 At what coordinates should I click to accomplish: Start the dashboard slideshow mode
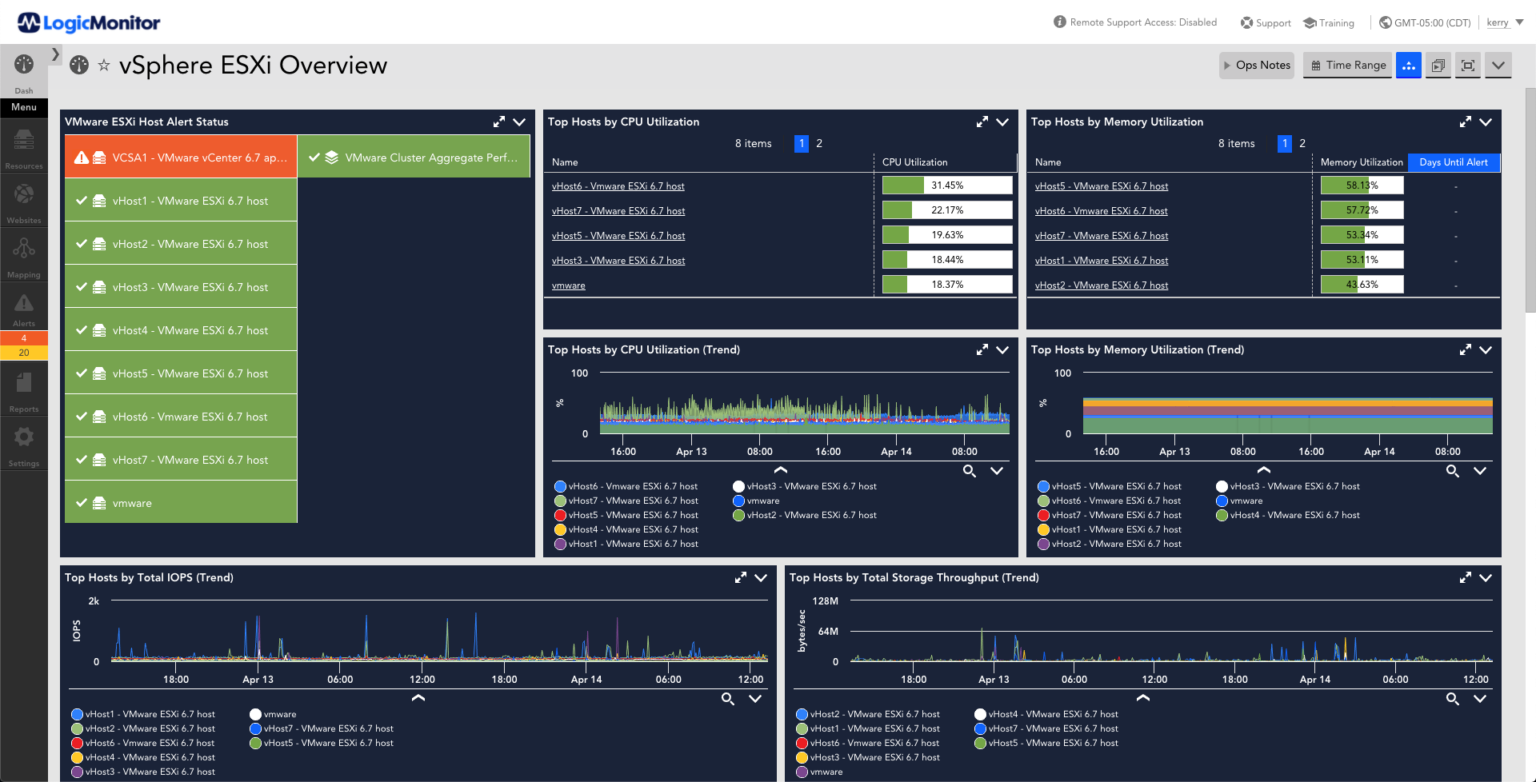(1437, 65)
